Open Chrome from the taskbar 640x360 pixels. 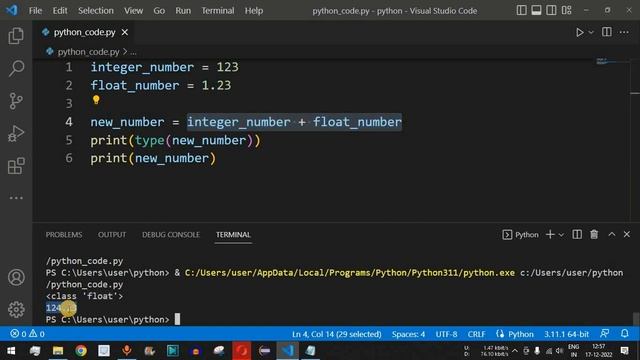click(81, 351)
